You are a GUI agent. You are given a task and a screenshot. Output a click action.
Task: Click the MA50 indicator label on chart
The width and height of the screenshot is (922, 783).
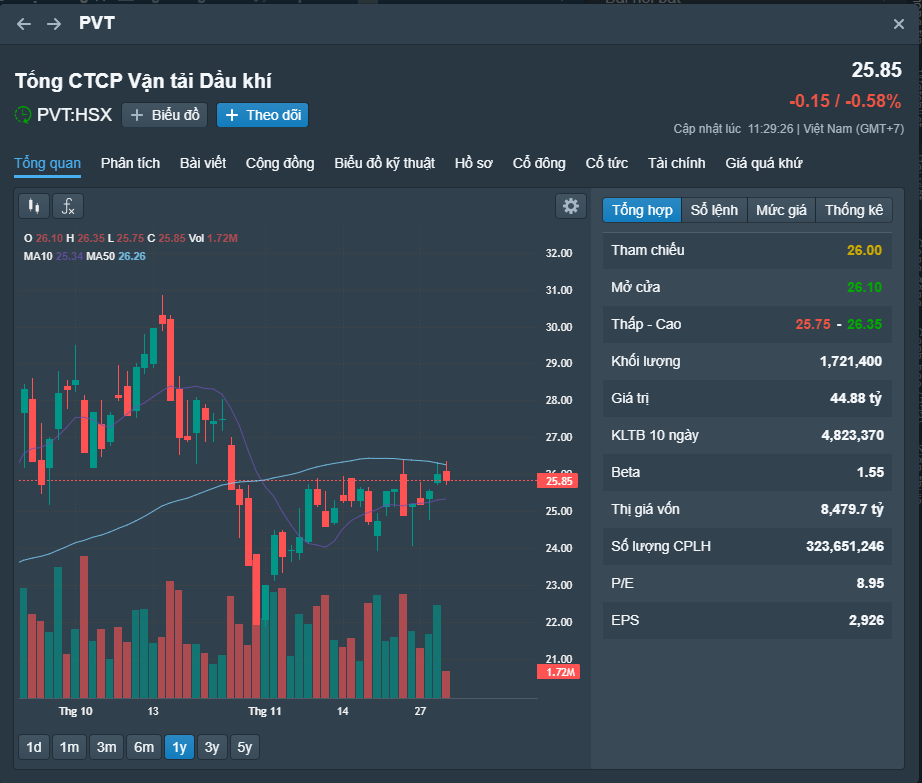pos(101,256)
